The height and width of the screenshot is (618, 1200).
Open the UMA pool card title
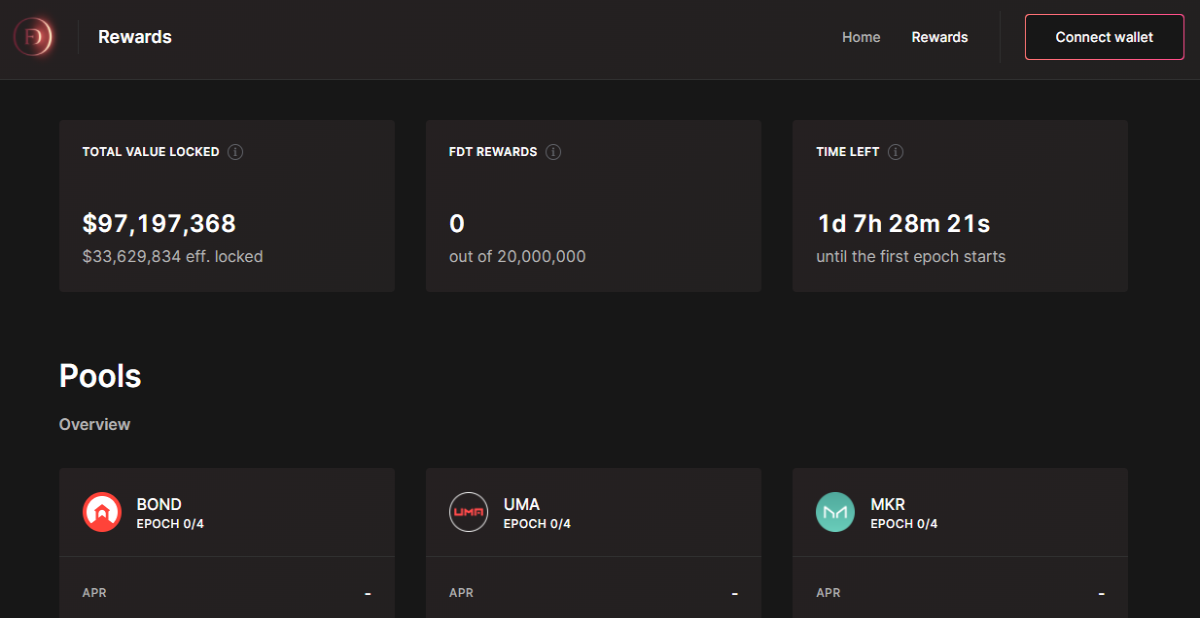tap(521, 504)
